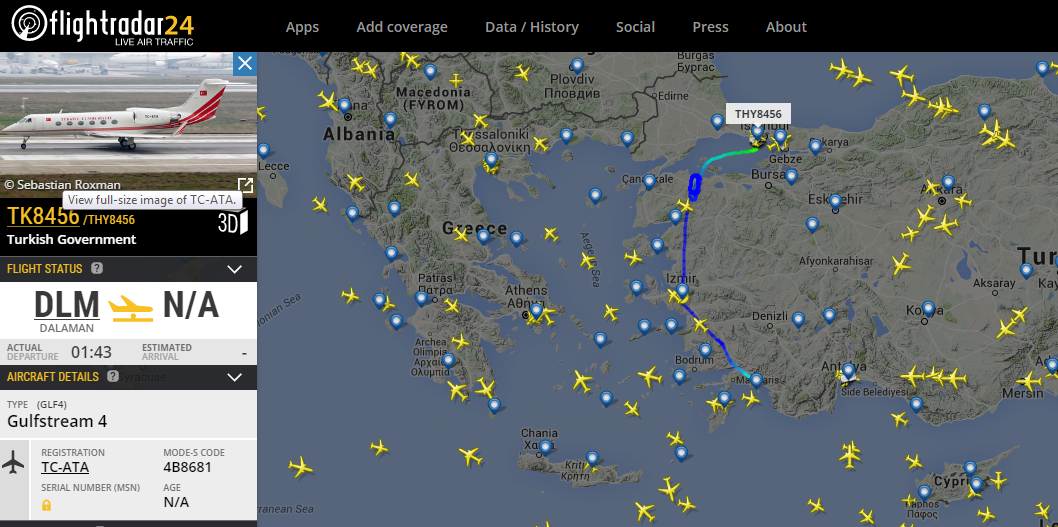Collapse the Aircraft Details section

[x=234, y=377]
